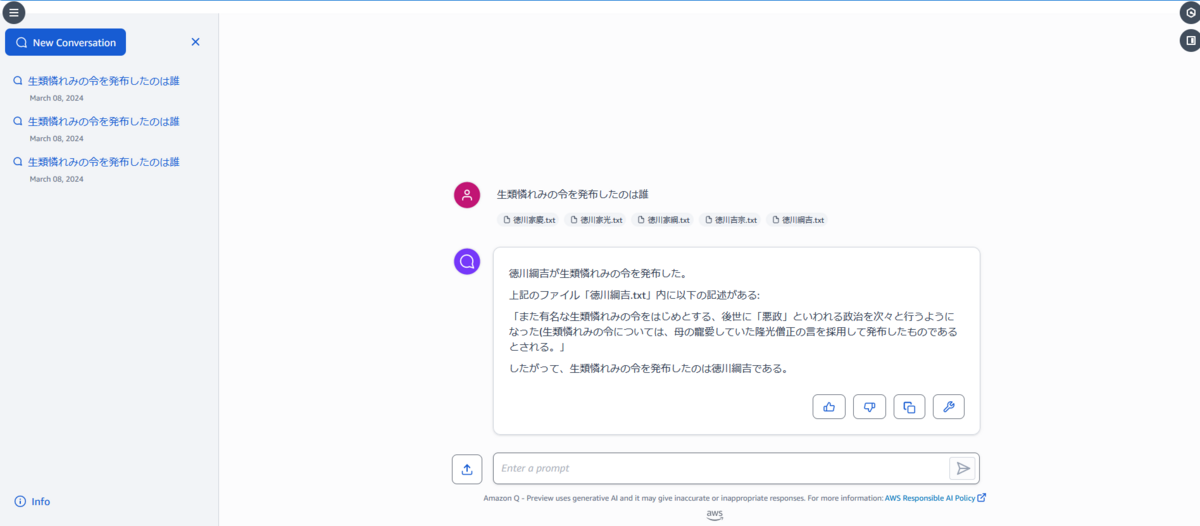The height and width of the screenshot is (526, 1200).
Task: Give thumbs up to the response
Action: [x=829, y=407]
